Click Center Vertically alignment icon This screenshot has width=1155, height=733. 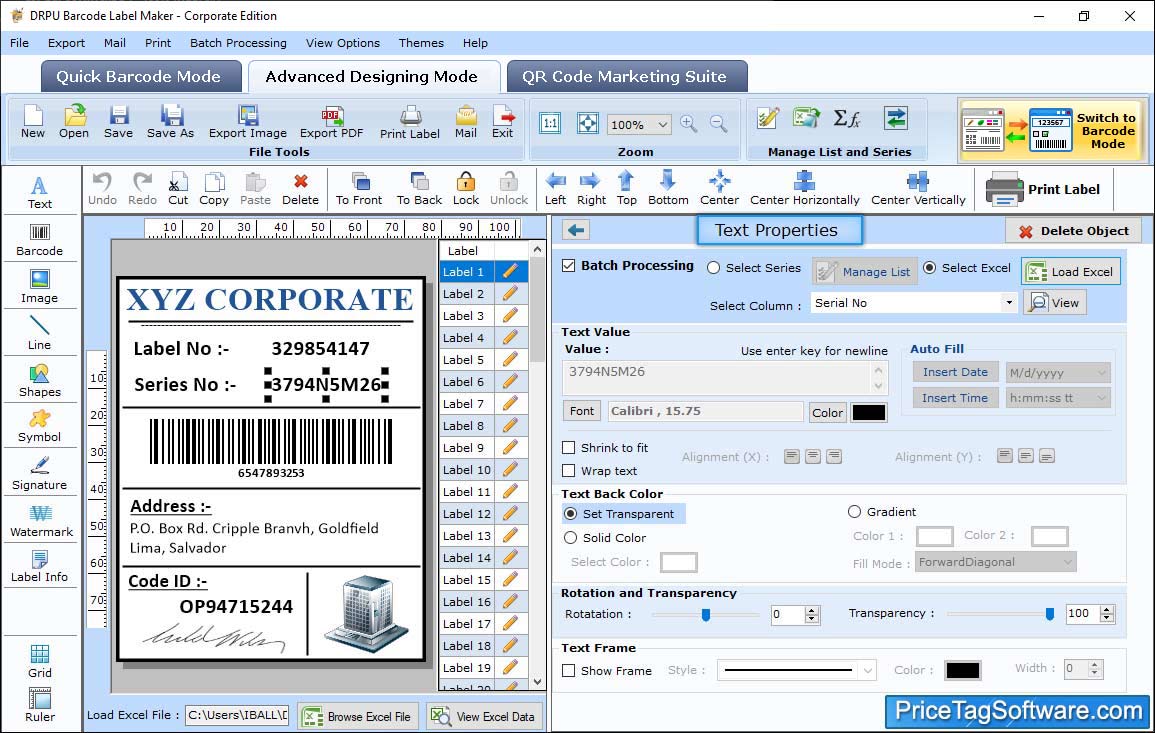918,189
